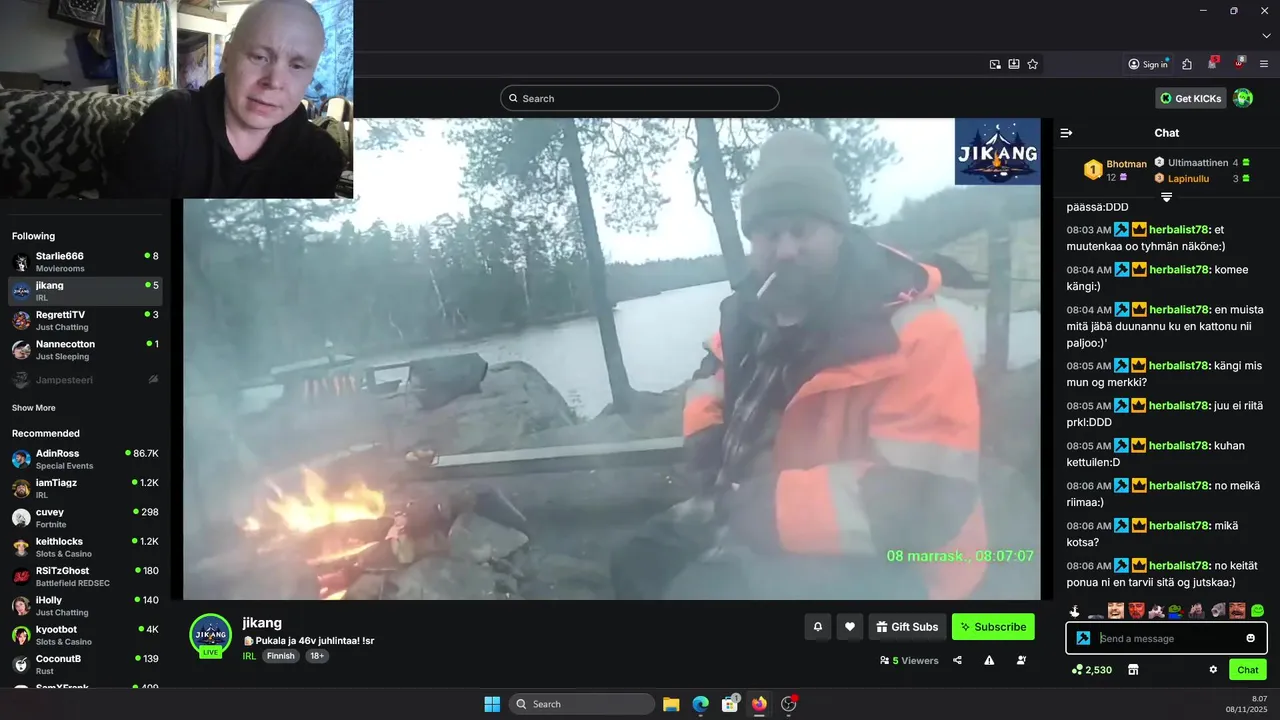
Task: Open the channel points 2,530 balance
Action: click(1091, 670)
